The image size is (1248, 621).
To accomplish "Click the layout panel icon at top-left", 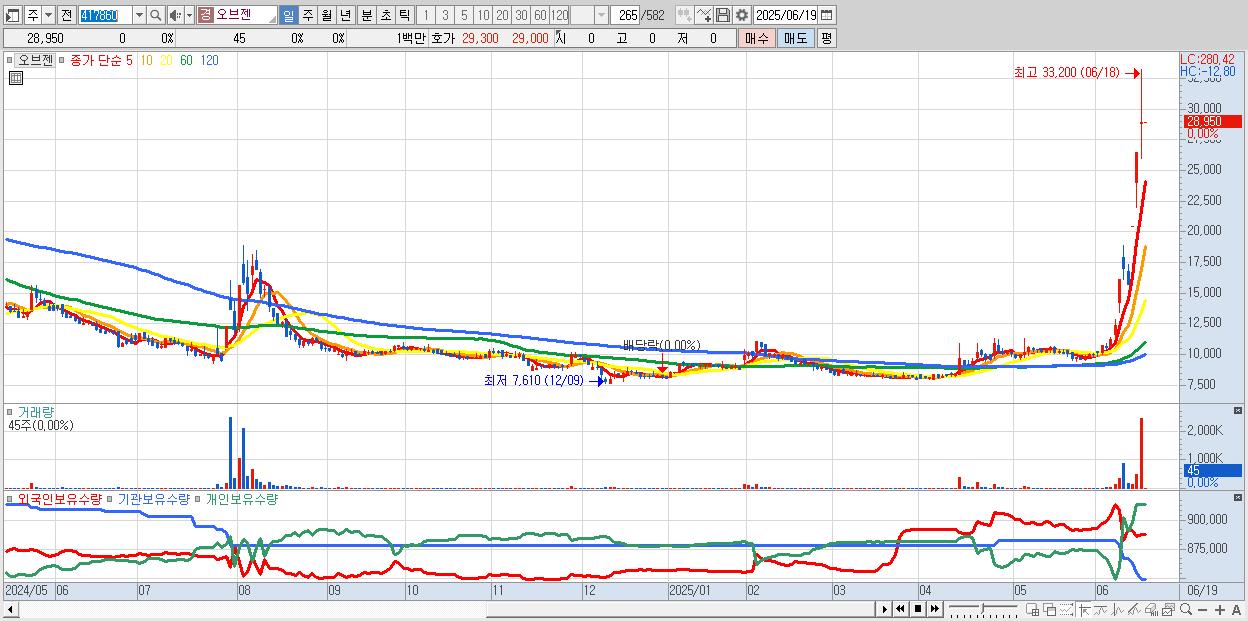I will 13,15.
